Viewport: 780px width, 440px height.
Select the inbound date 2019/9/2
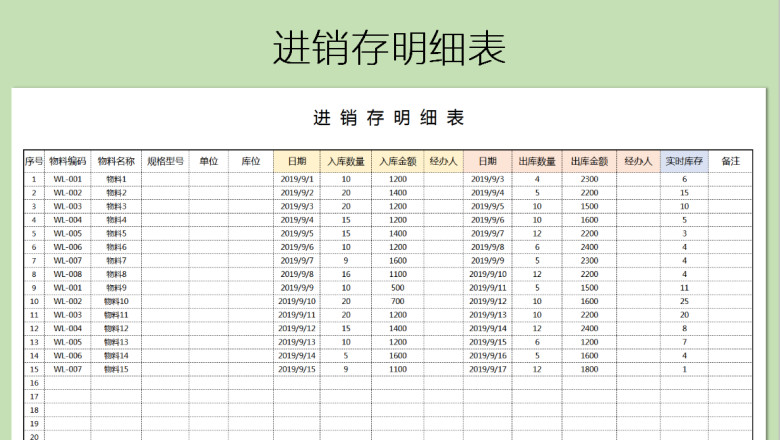[297, 192]
